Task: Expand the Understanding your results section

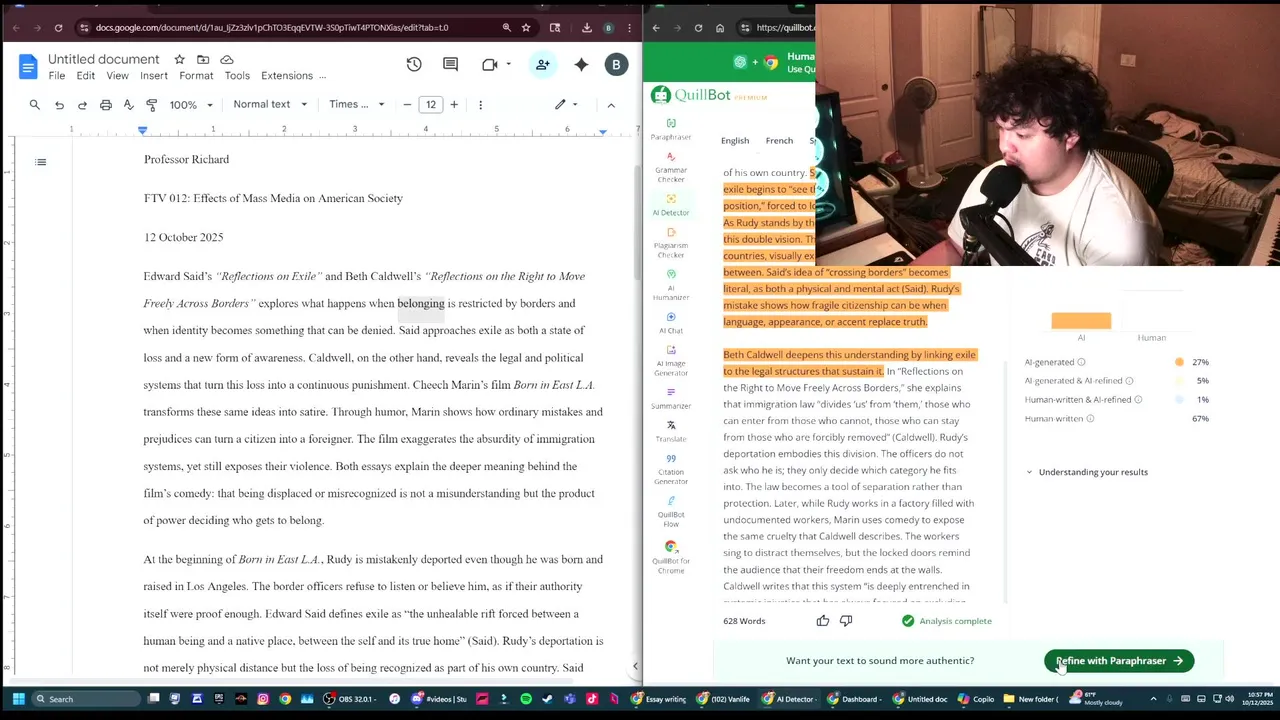Action: coord(1086,472)
